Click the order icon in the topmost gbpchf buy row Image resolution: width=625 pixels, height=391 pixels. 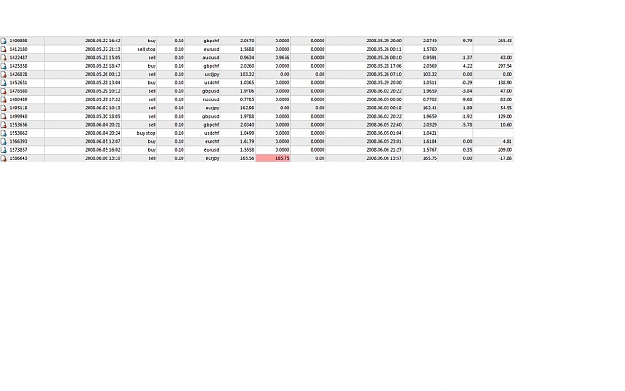point(4,41)
